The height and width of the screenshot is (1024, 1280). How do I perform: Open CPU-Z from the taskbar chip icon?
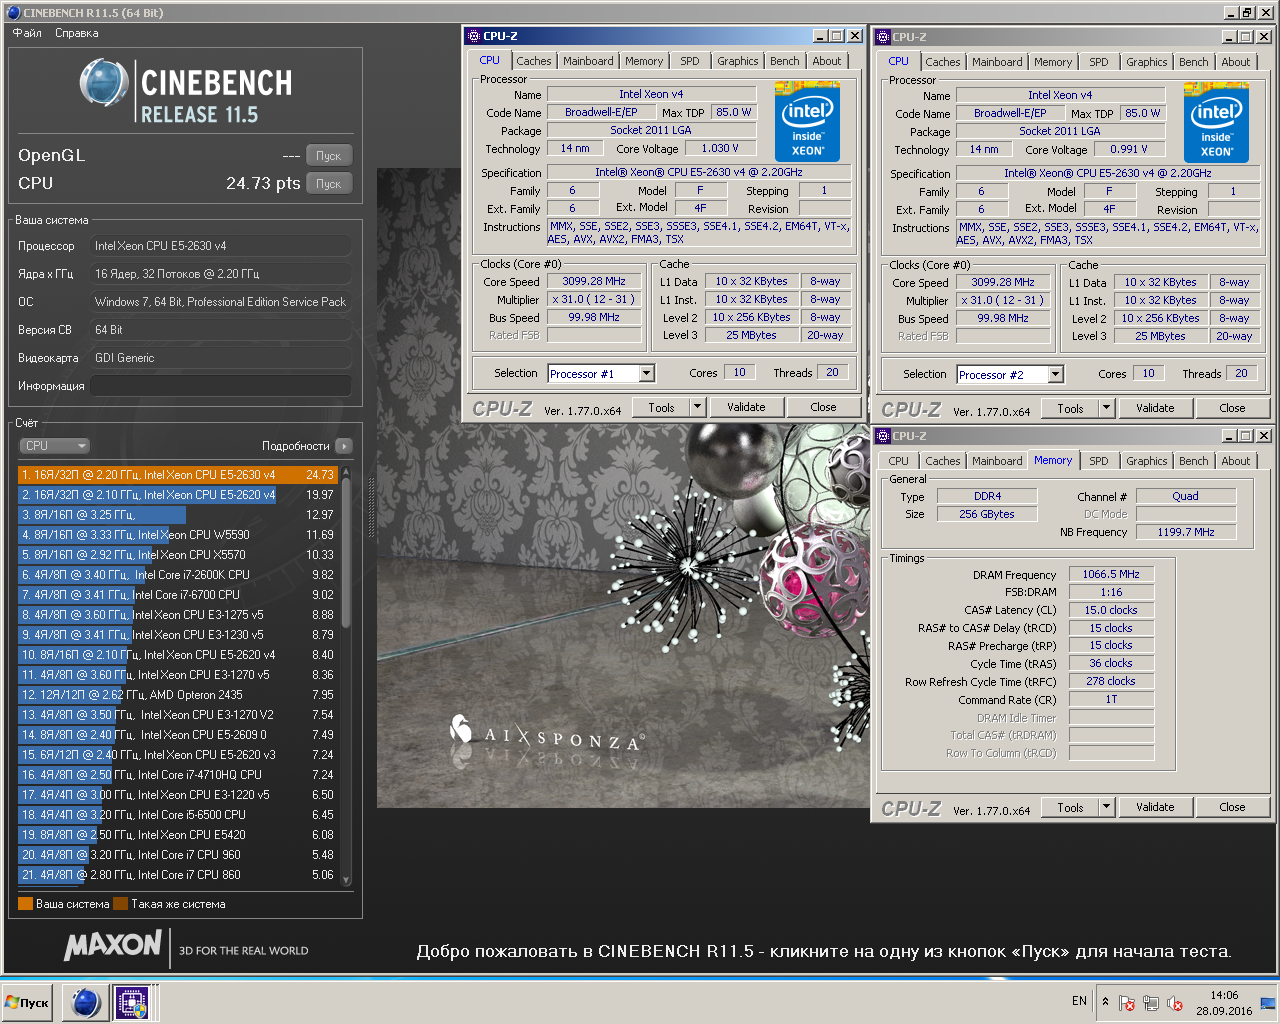click(132, 1002)
